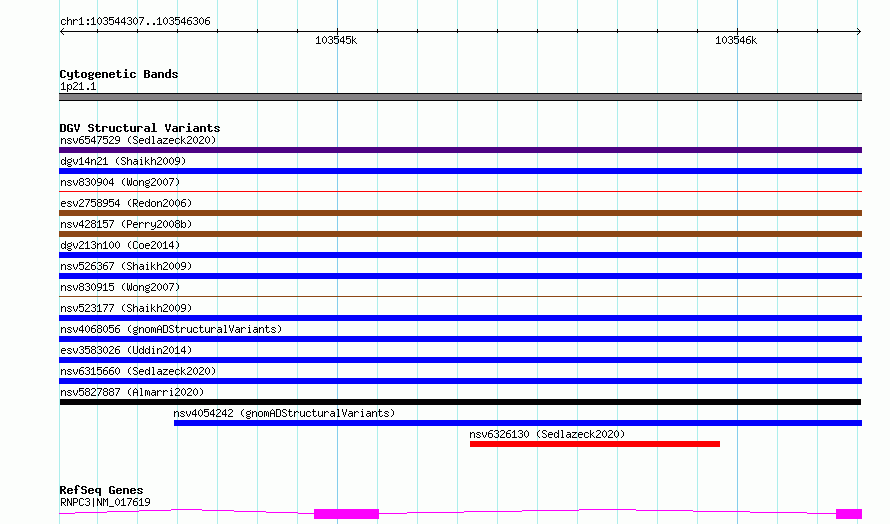Open dgv14n21 (Shaikh2009) variant label
This screenshot has height=524, width=890.
tap(123, 161)
